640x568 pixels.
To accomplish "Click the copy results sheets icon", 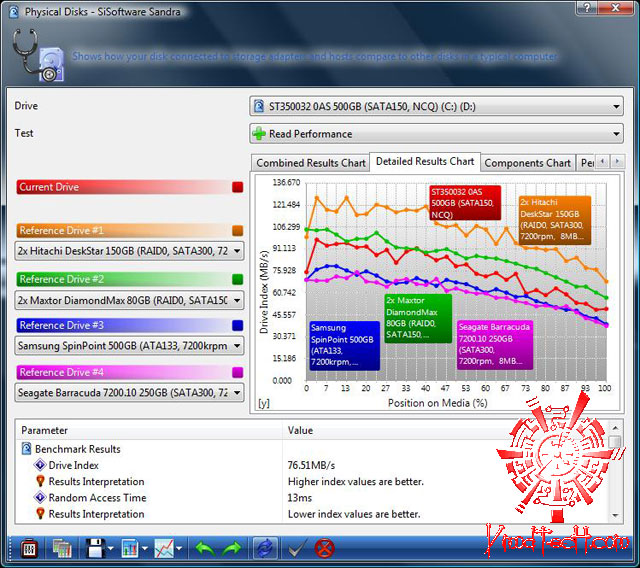I will (x=62, y=549).
